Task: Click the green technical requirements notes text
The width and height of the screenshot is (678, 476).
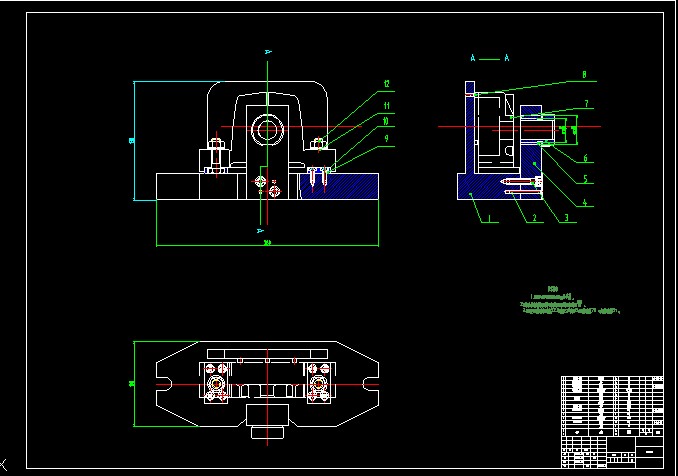Action: click(x=570, y=304)
